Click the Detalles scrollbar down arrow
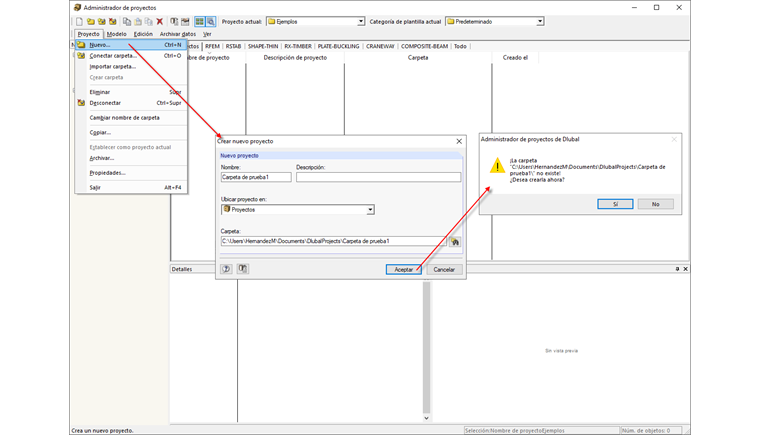Viewport: 760px width, 435px height. tap(427, 418)
